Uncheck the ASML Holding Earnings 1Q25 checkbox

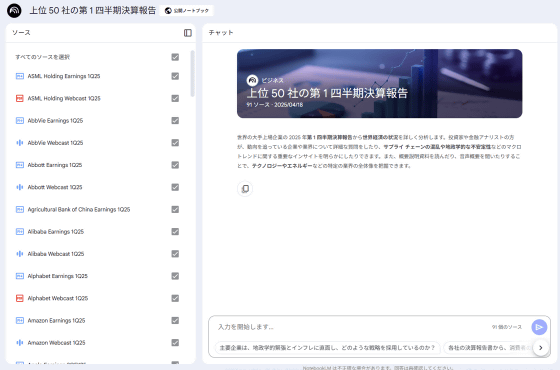[175, 76]
